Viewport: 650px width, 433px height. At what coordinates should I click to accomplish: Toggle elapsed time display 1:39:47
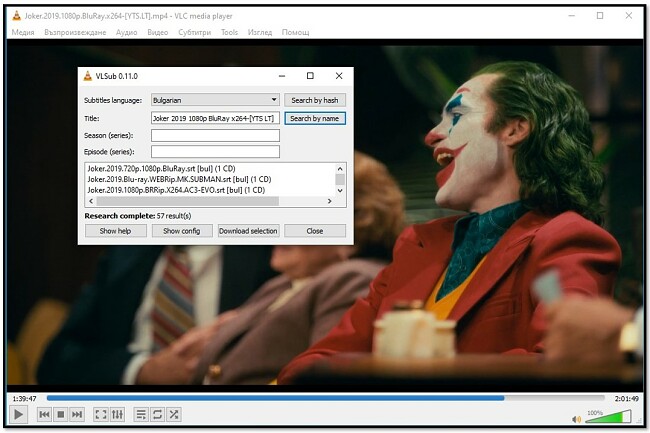click(x=24, y=399)
